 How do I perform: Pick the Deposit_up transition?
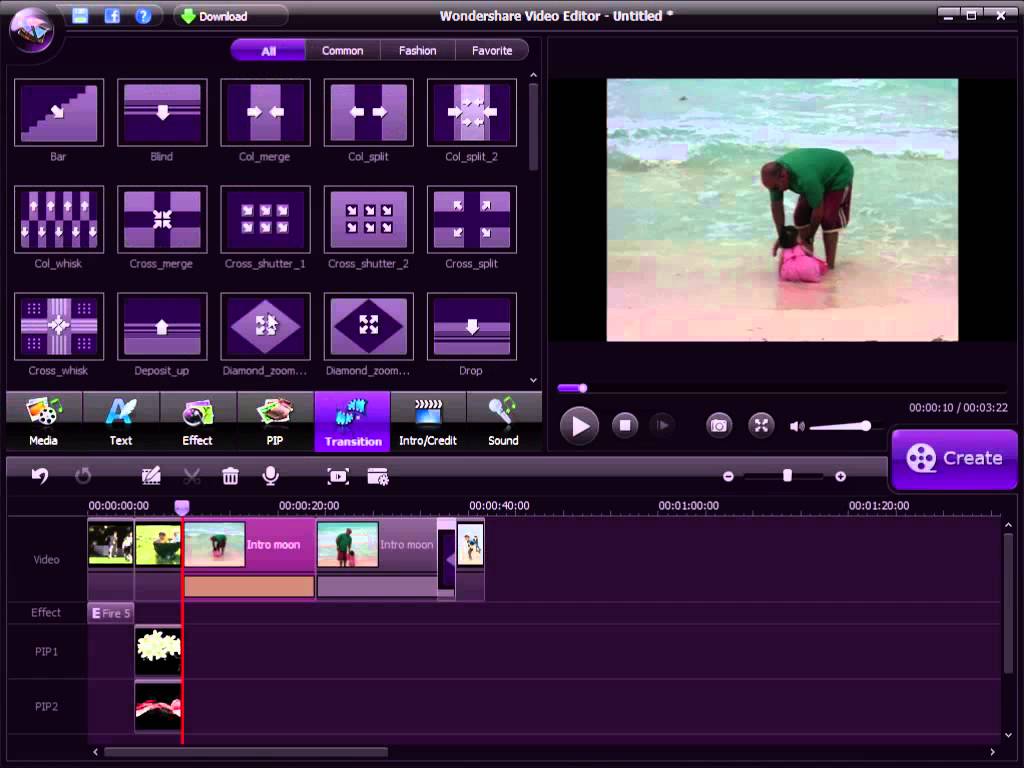point(162,327)
